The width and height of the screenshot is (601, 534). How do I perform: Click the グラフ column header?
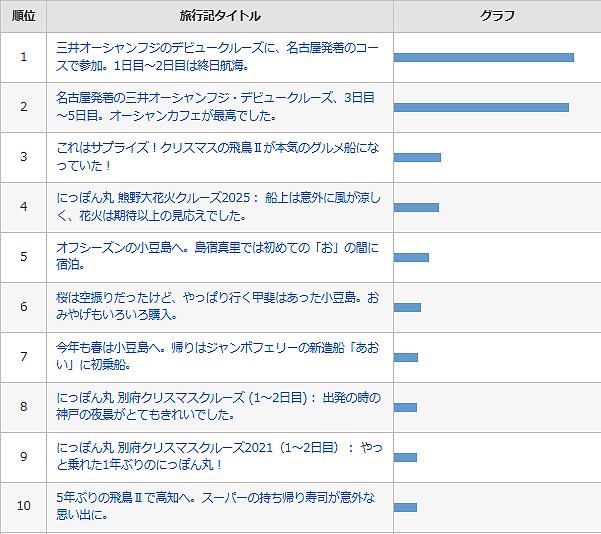click(497, 16)
